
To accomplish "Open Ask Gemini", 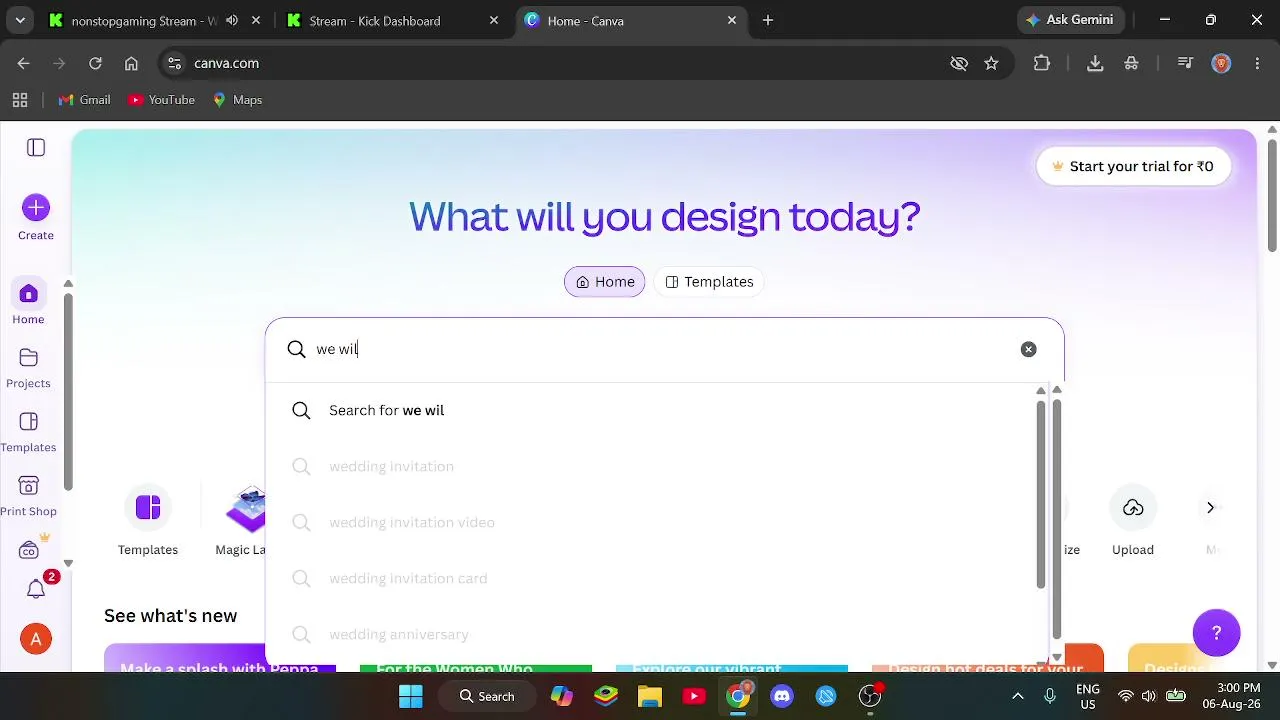I will (x=1071, y=20).
